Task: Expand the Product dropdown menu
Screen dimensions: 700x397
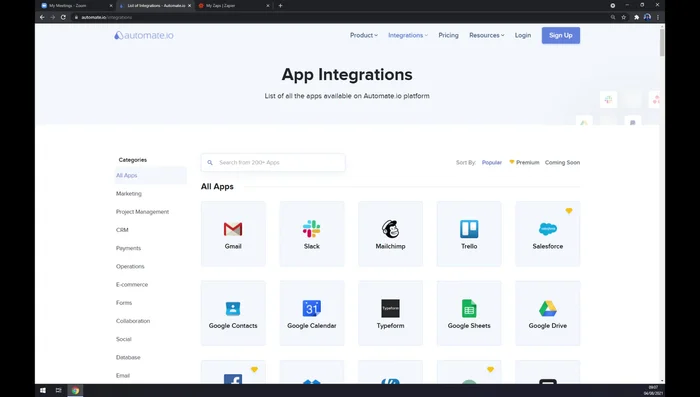Action: point(363,35)
